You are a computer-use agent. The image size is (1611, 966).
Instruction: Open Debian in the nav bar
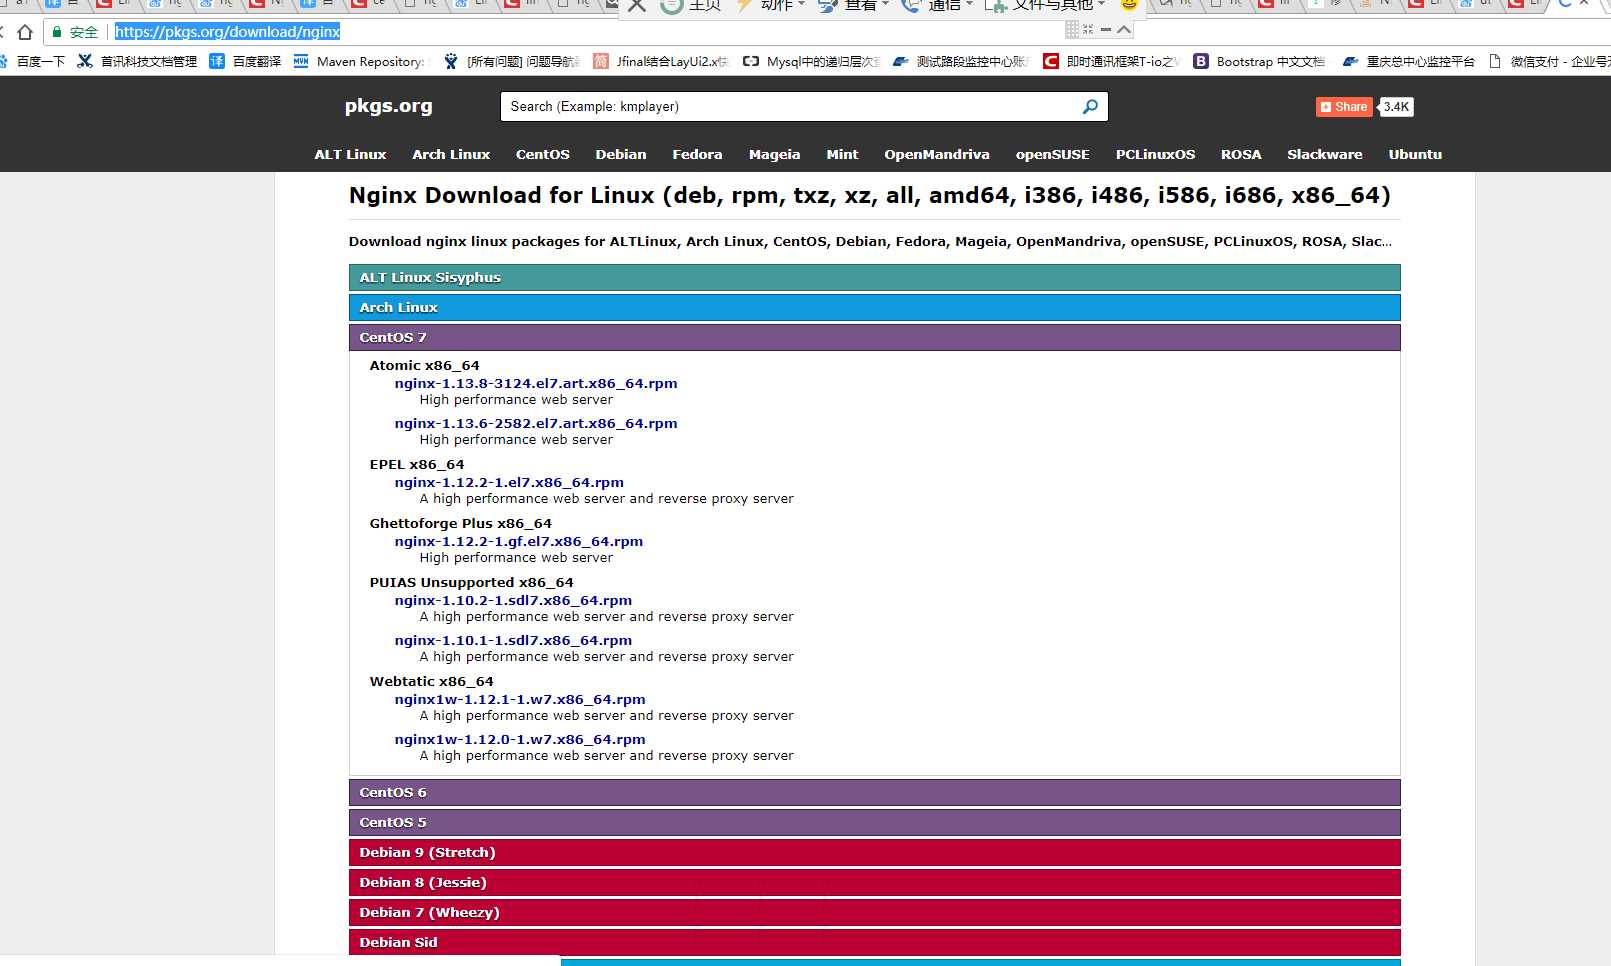pyautogui.click(x=621, y=154)
